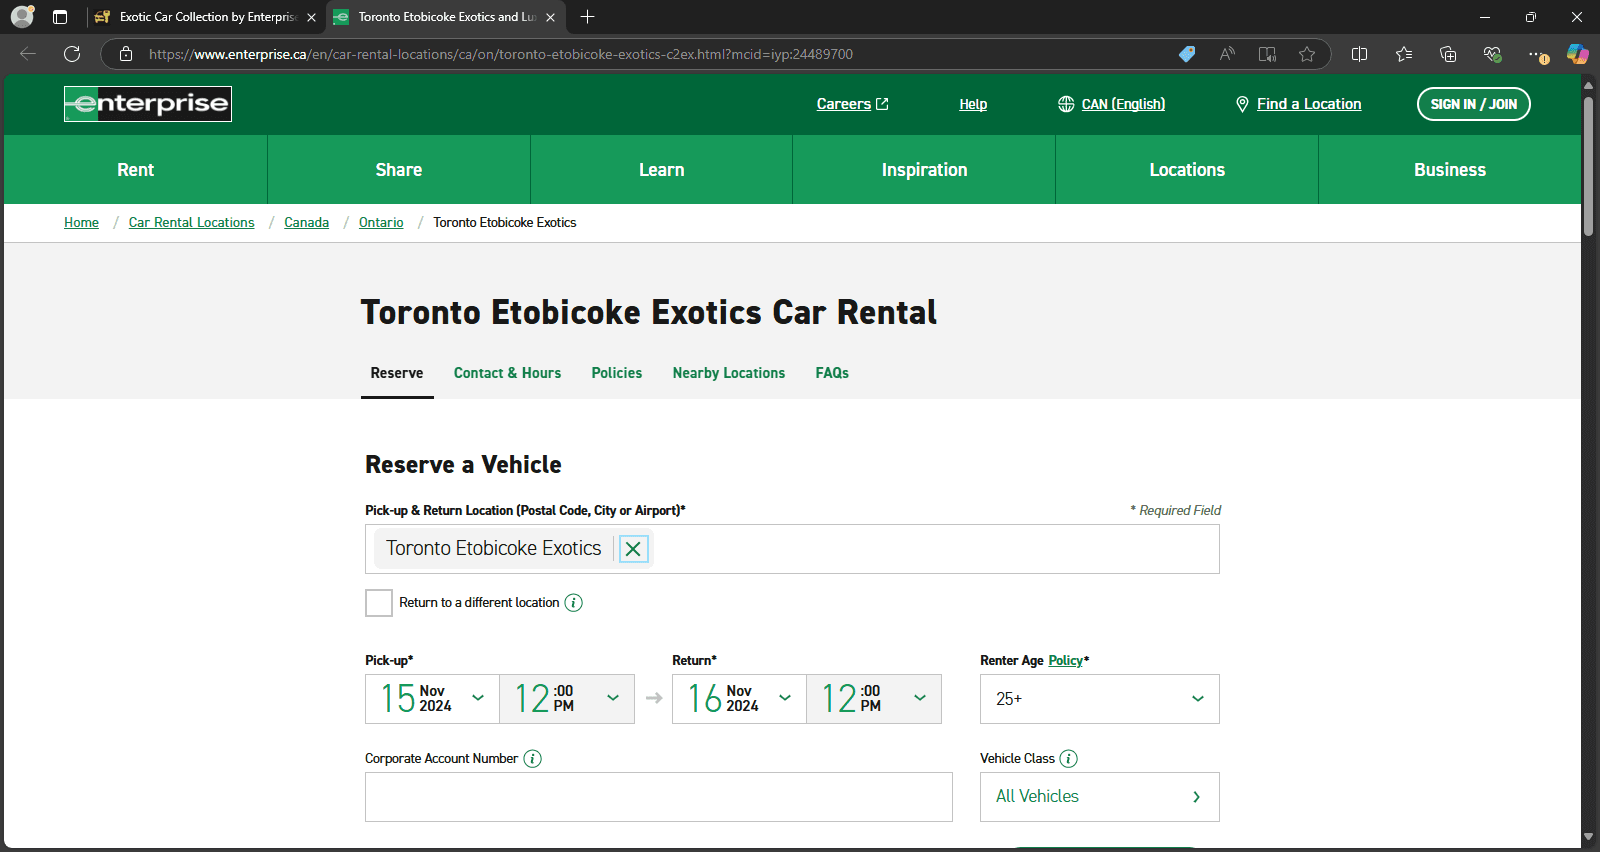The image size is (1600, 852).
Task: Click the Corporate Account Number field
Action: (x=659, y=797)
